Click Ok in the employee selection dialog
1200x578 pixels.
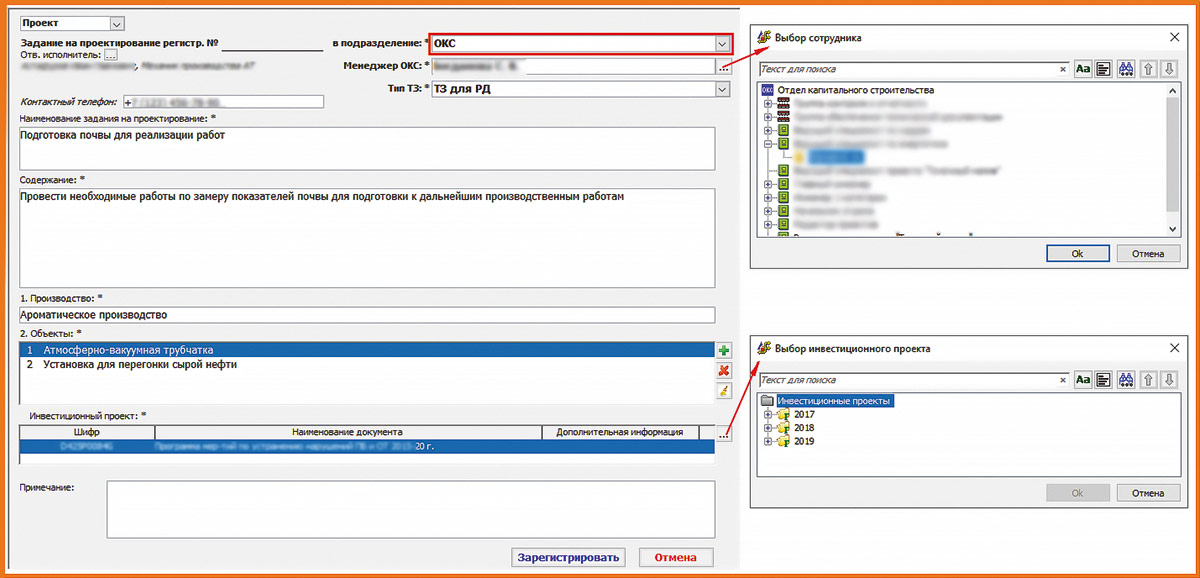(x=1077, y=253)
